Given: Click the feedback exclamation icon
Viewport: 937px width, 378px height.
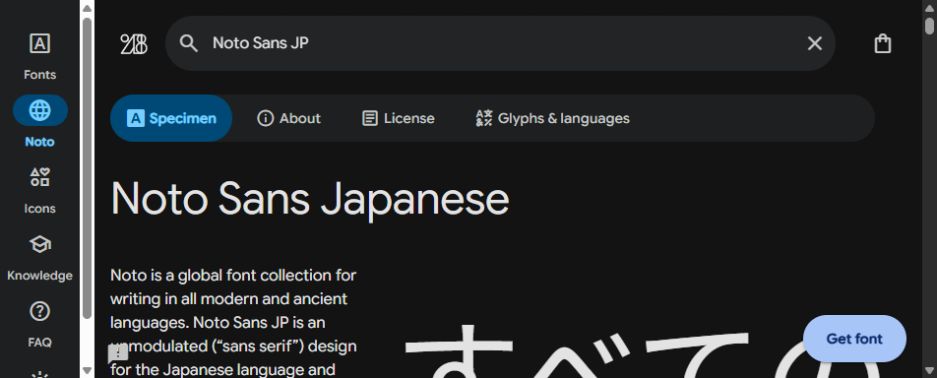Looking at the screenshot, I should (118, 353).
